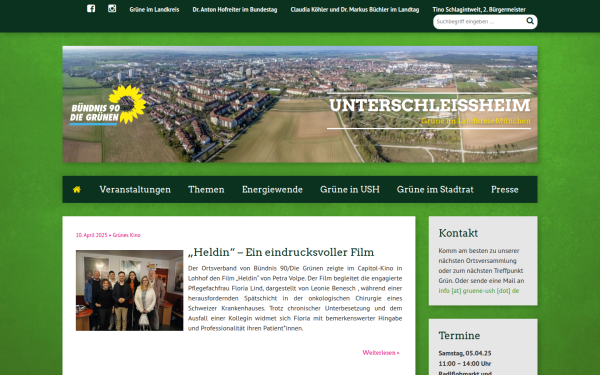Open the Grüne in USH menu
This screenshot has height=375, width=600.
(350, 189)
